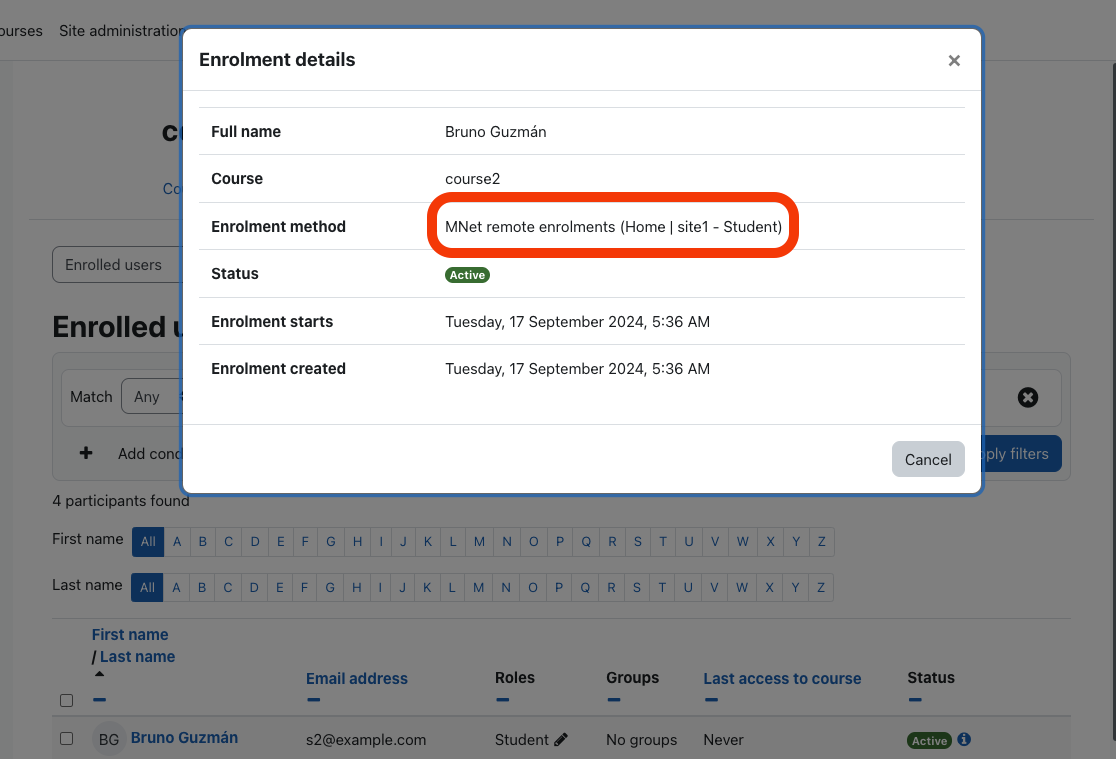Image resolution: width=1116 pixels, height=759 pixels.
Task: Hide the First name column with dash icon
Action: pyautogui.click(x=99, y=700)
